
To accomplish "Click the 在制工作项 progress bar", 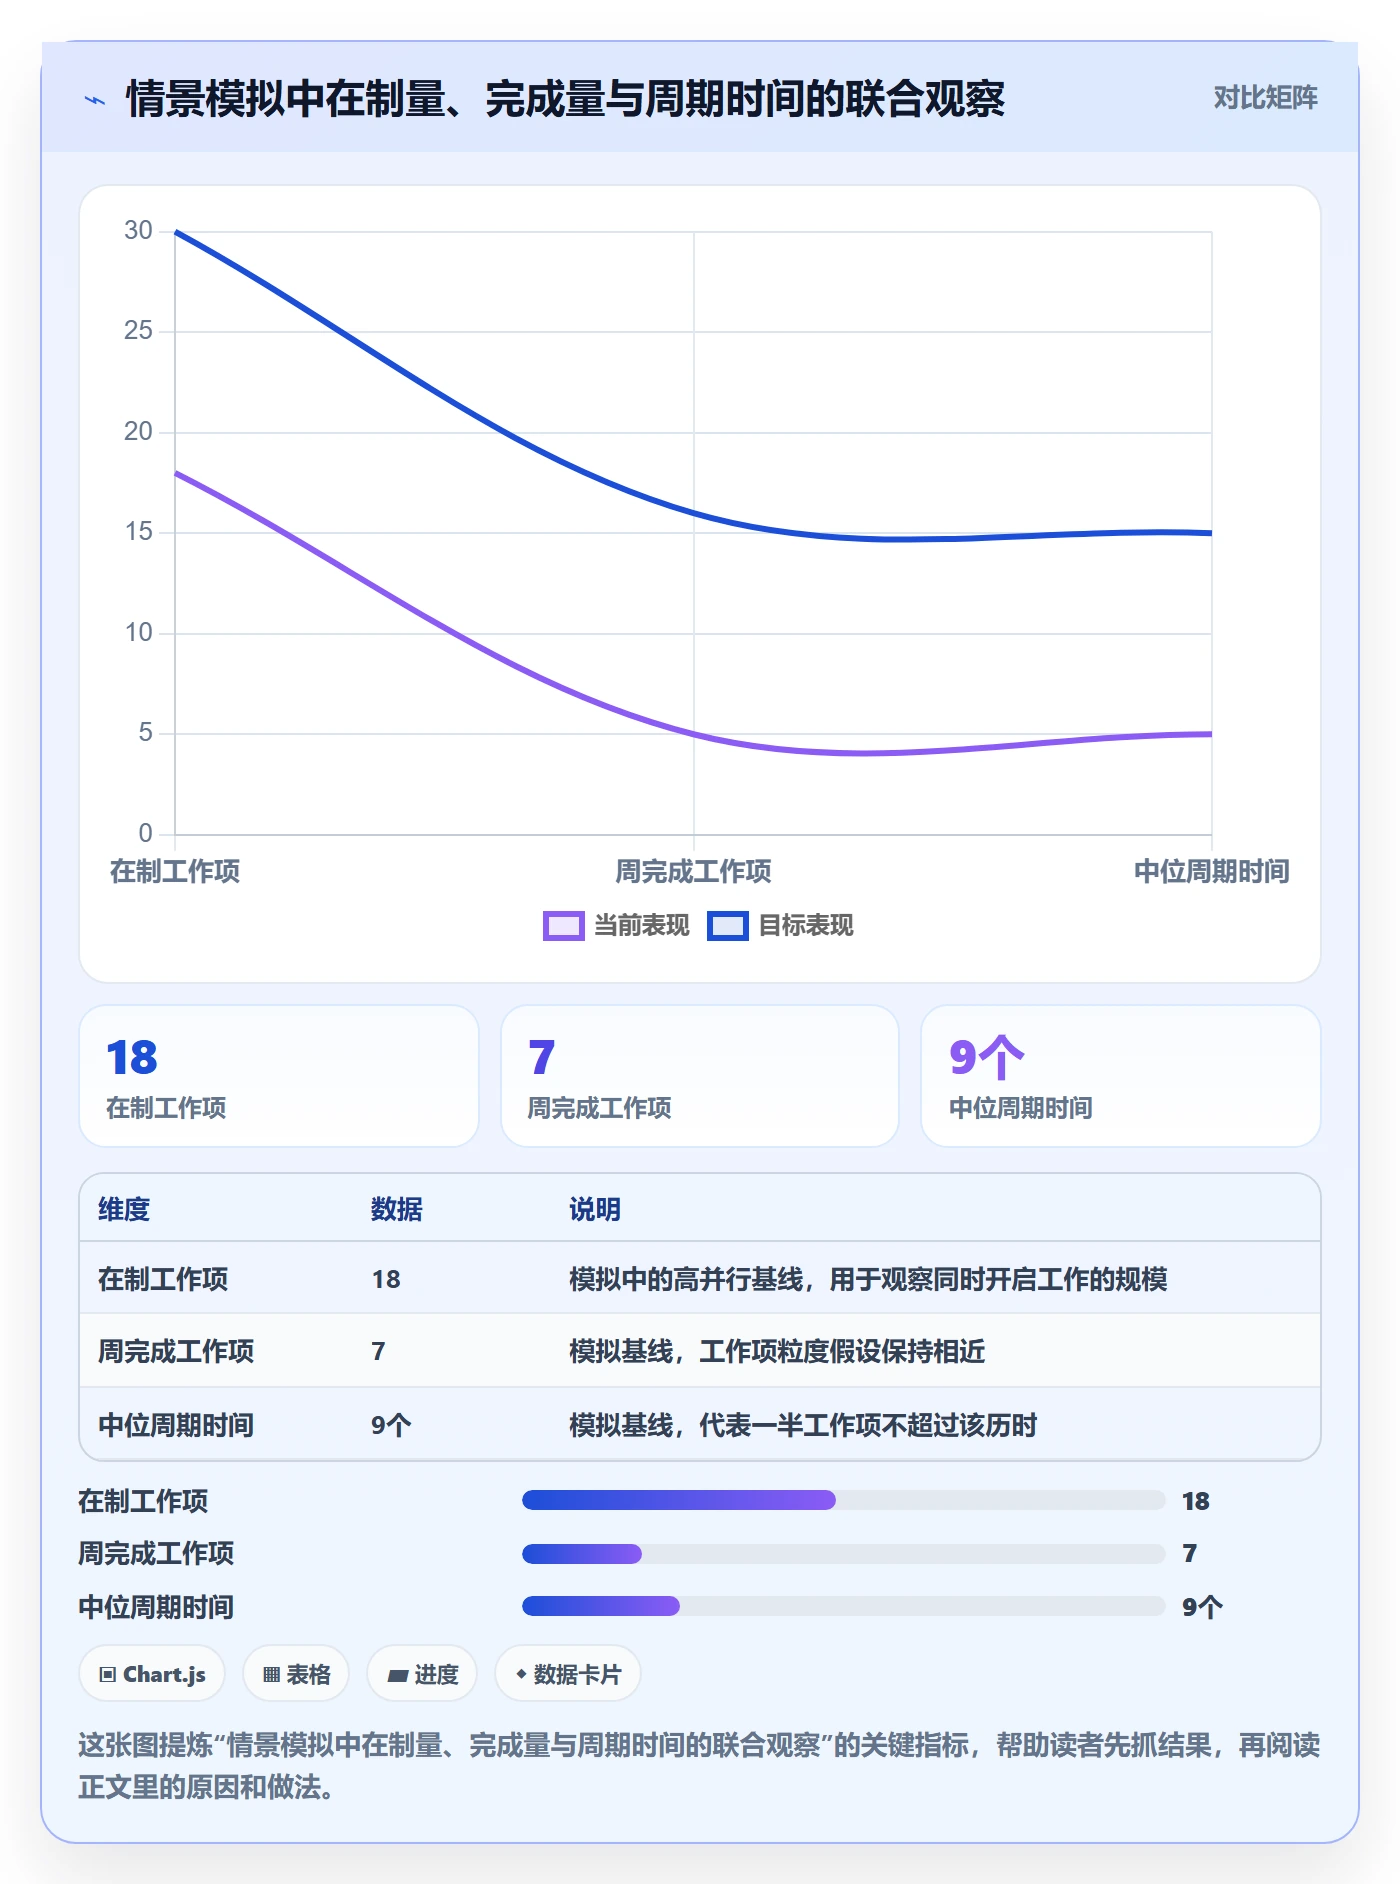I will coord(844,1500).
